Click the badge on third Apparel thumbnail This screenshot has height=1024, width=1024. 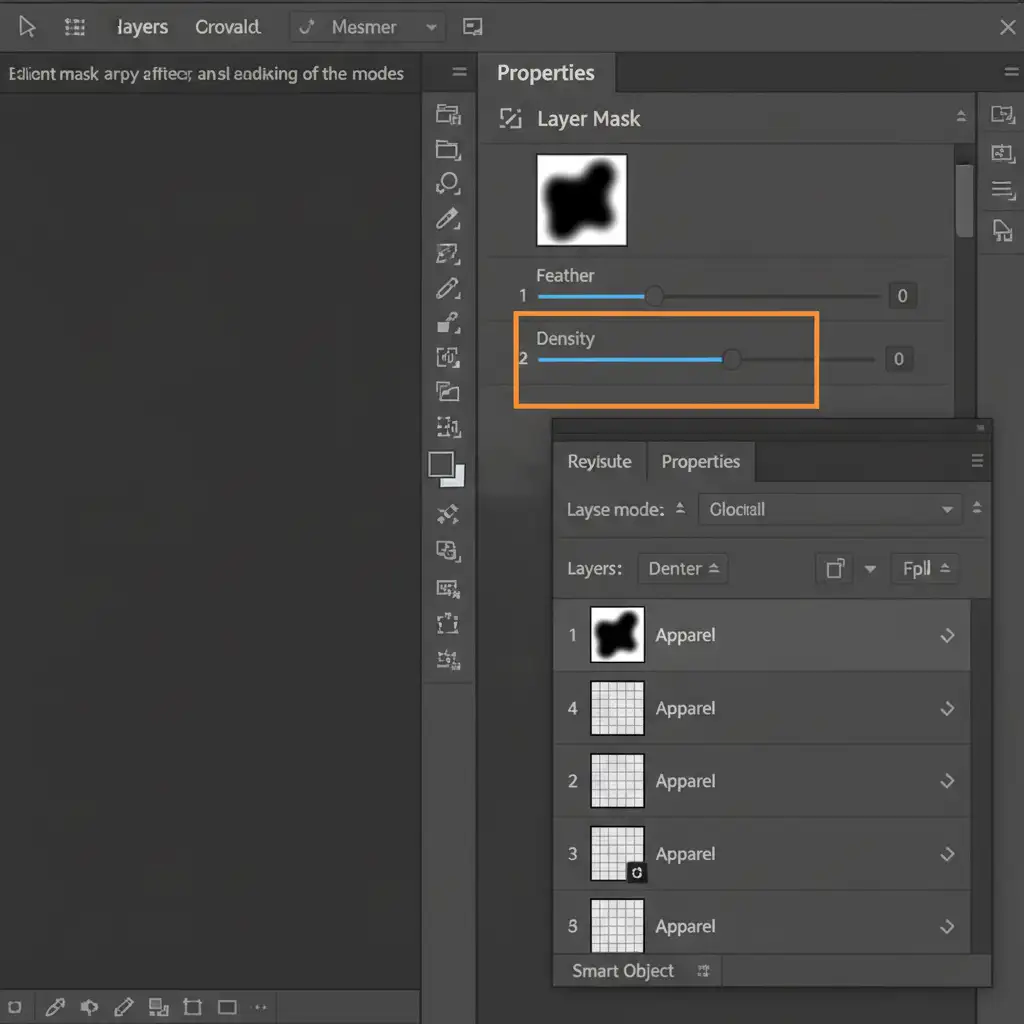[x=637, y=873]
